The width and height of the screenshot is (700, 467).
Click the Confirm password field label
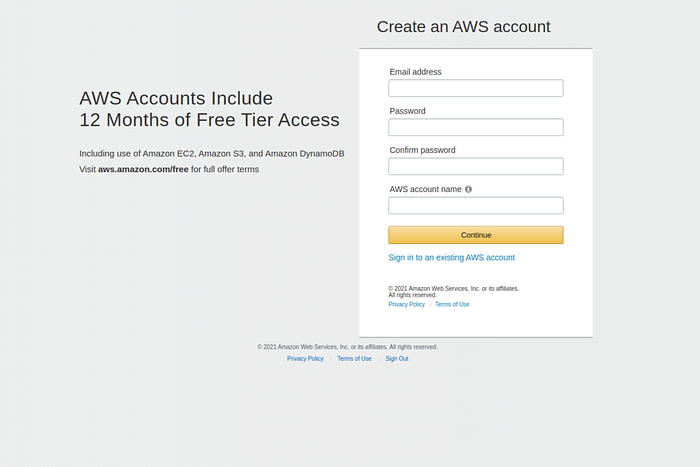(422, 150)
